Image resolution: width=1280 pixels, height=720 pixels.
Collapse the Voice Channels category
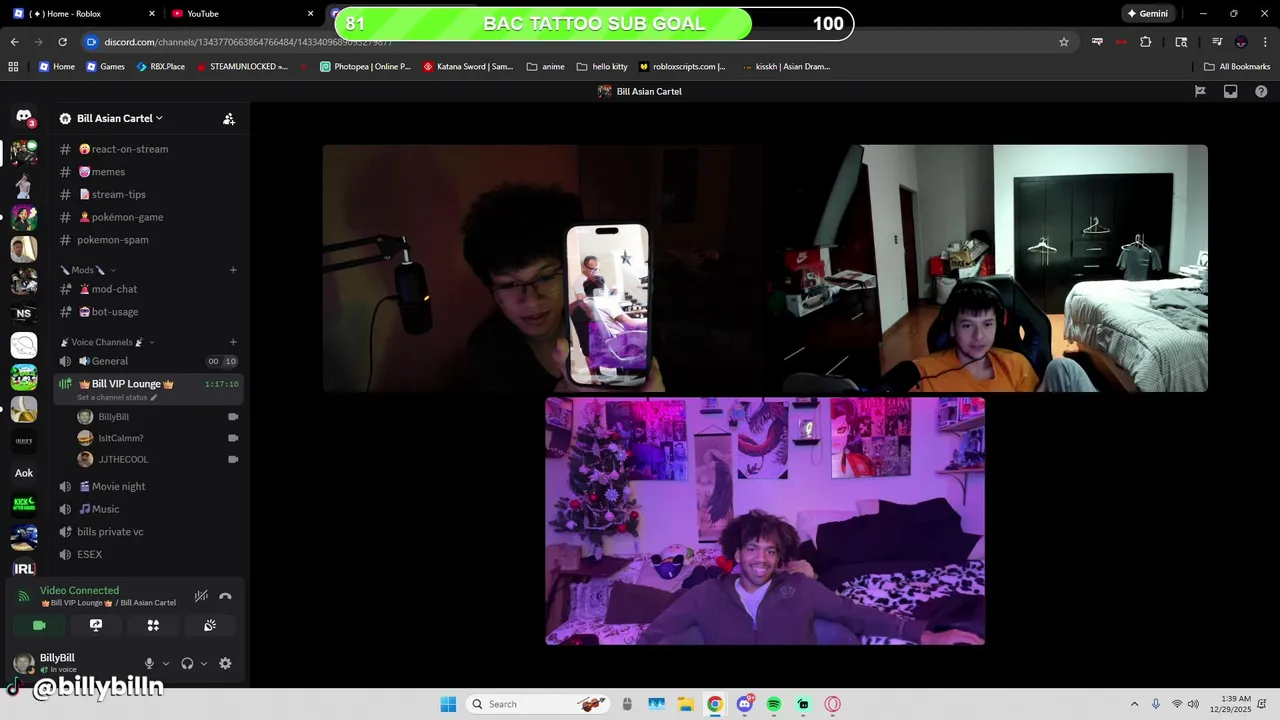(x=107, y=342)
